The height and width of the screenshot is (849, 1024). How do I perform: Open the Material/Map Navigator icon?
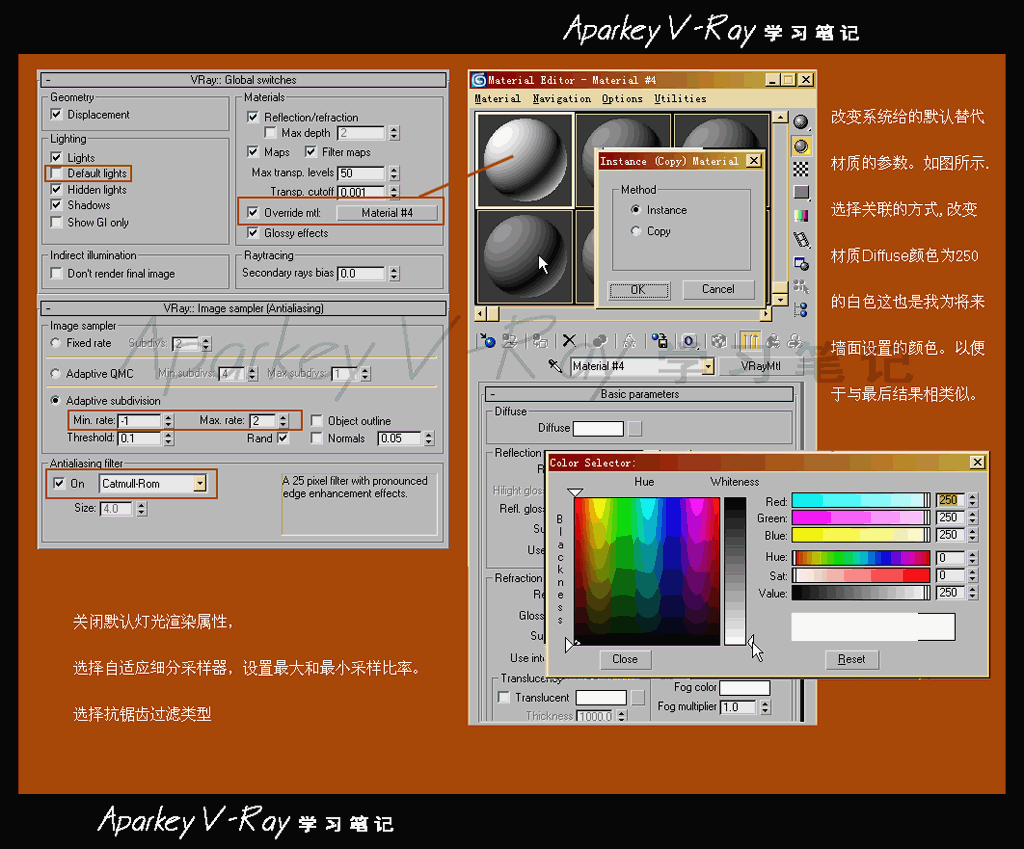[x=801, y=310]
